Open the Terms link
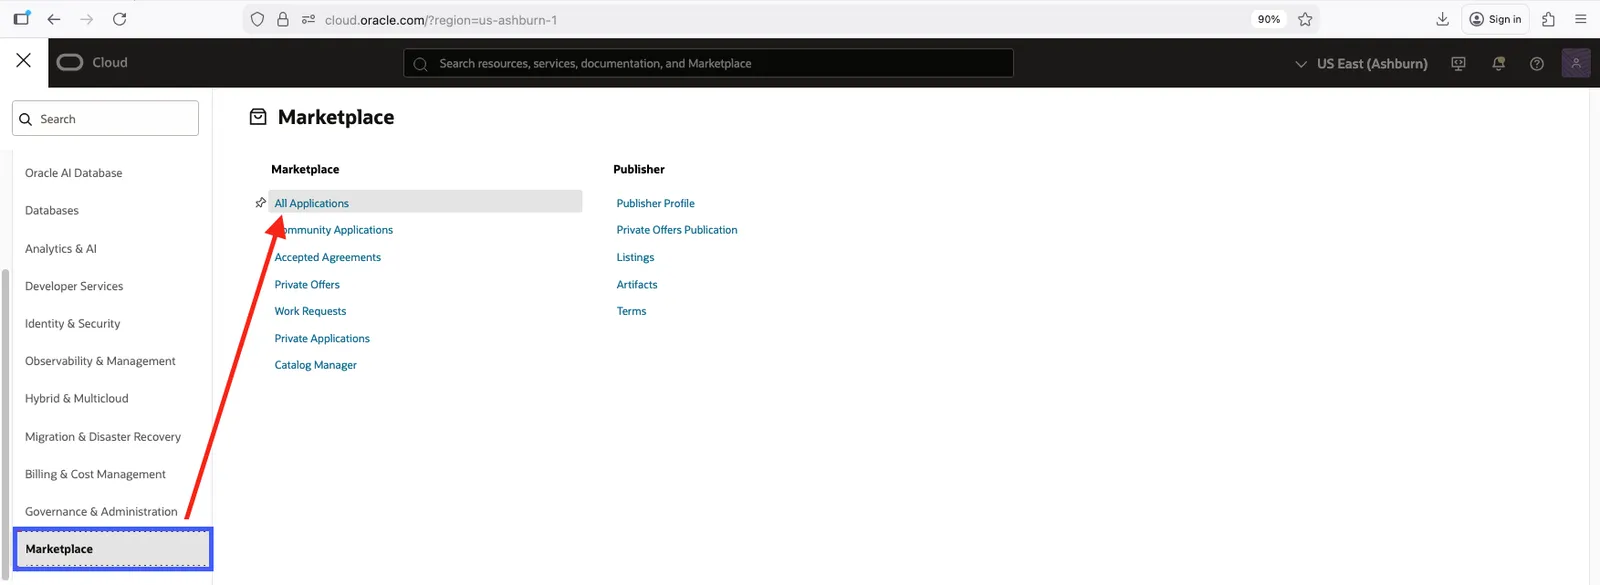 tap(631, 311)
